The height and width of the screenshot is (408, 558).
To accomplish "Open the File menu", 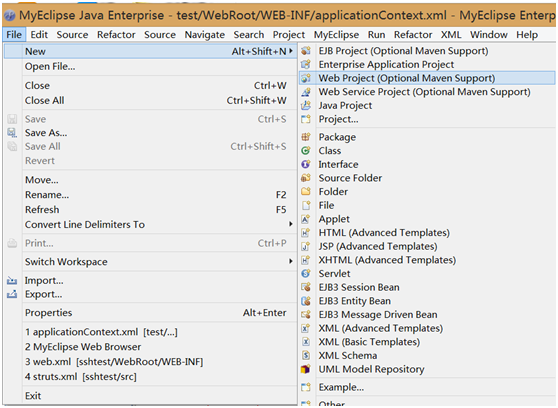I will [14, 35].
